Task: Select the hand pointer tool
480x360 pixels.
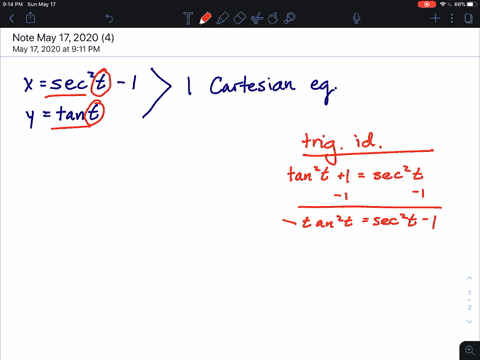Action: 273,18
